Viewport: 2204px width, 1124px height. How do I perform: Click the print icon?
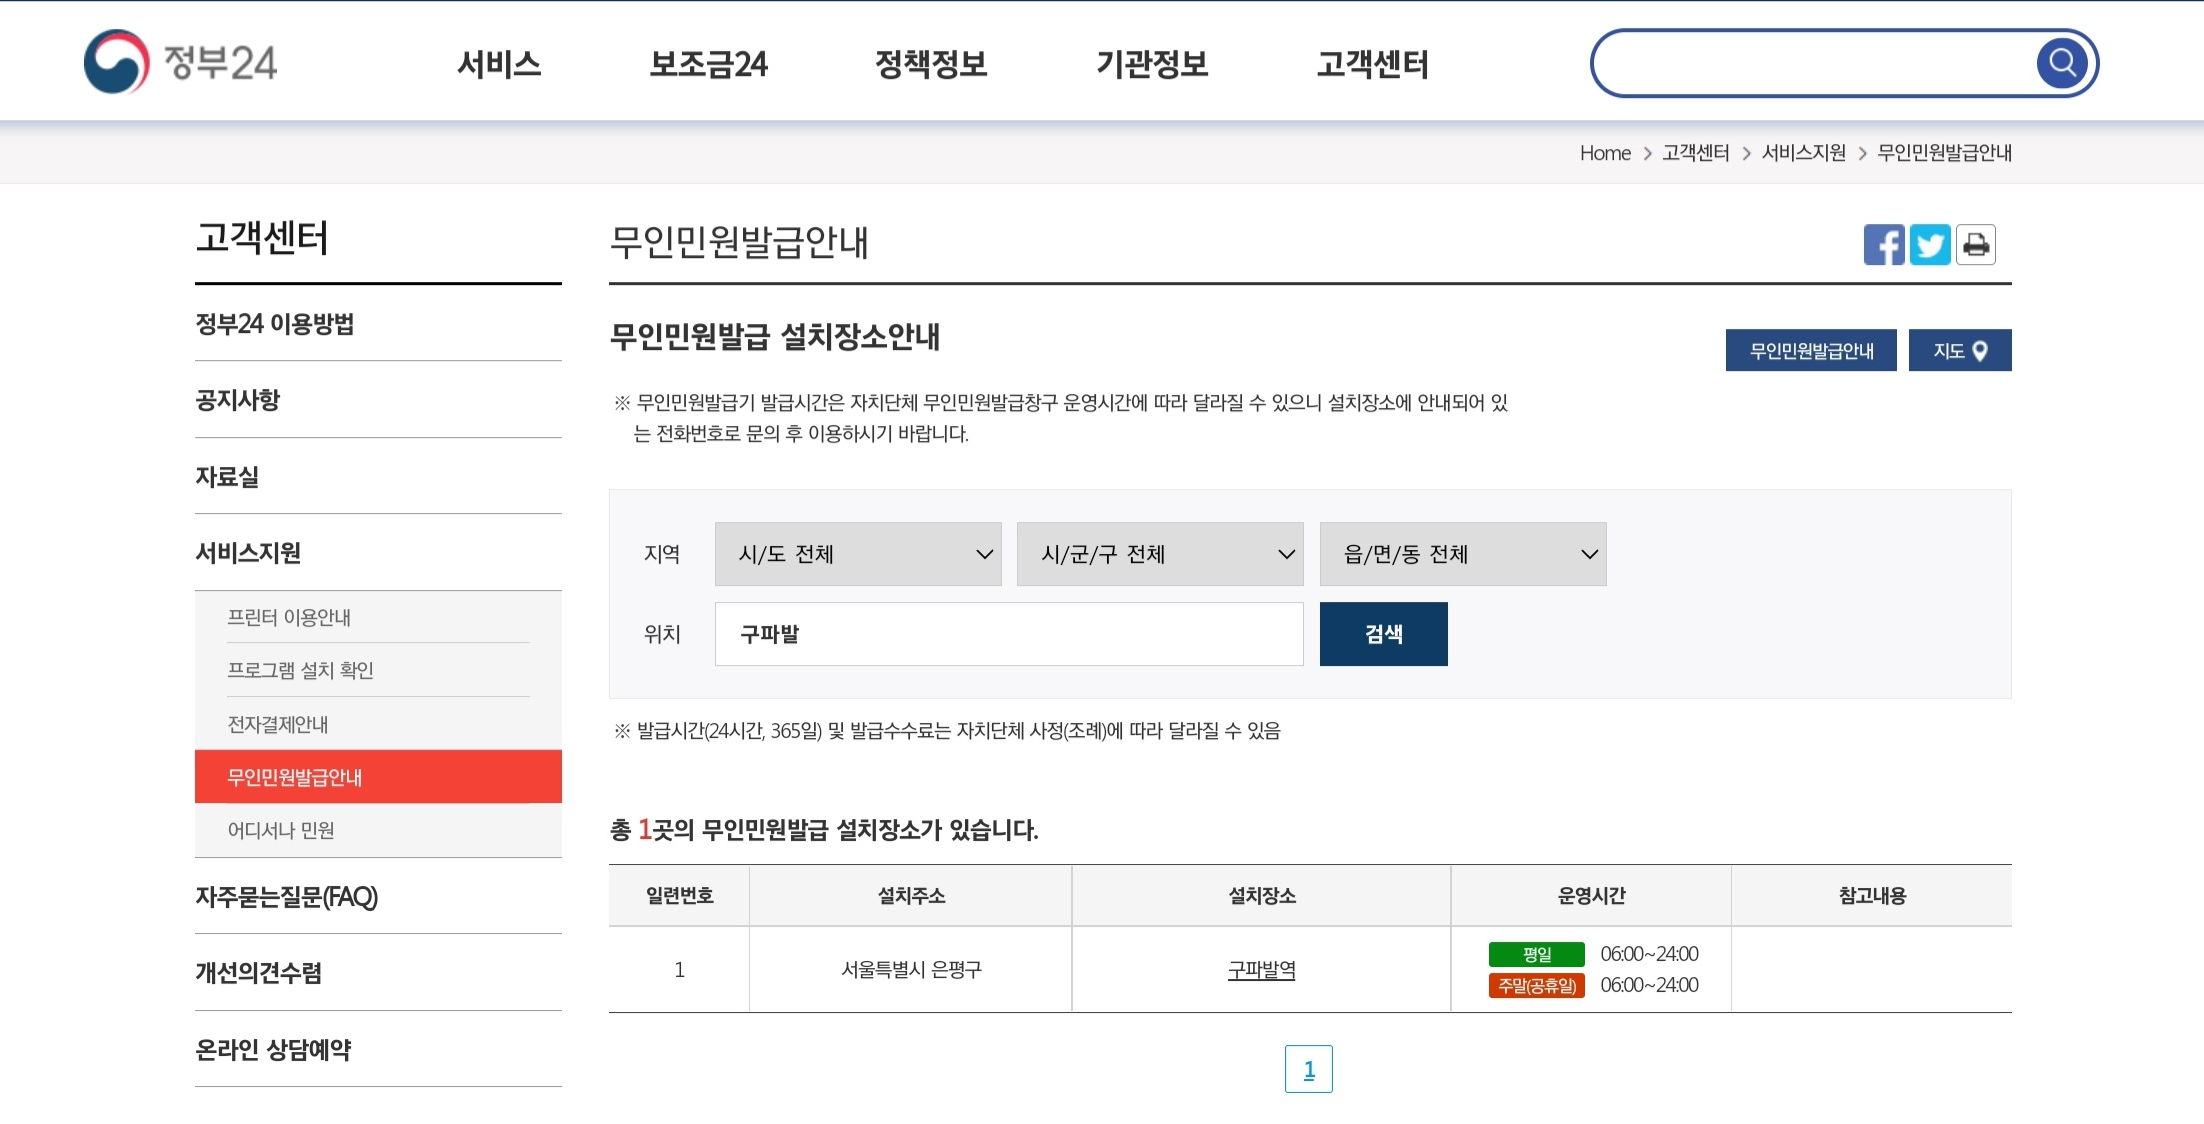click(1975, 244)
